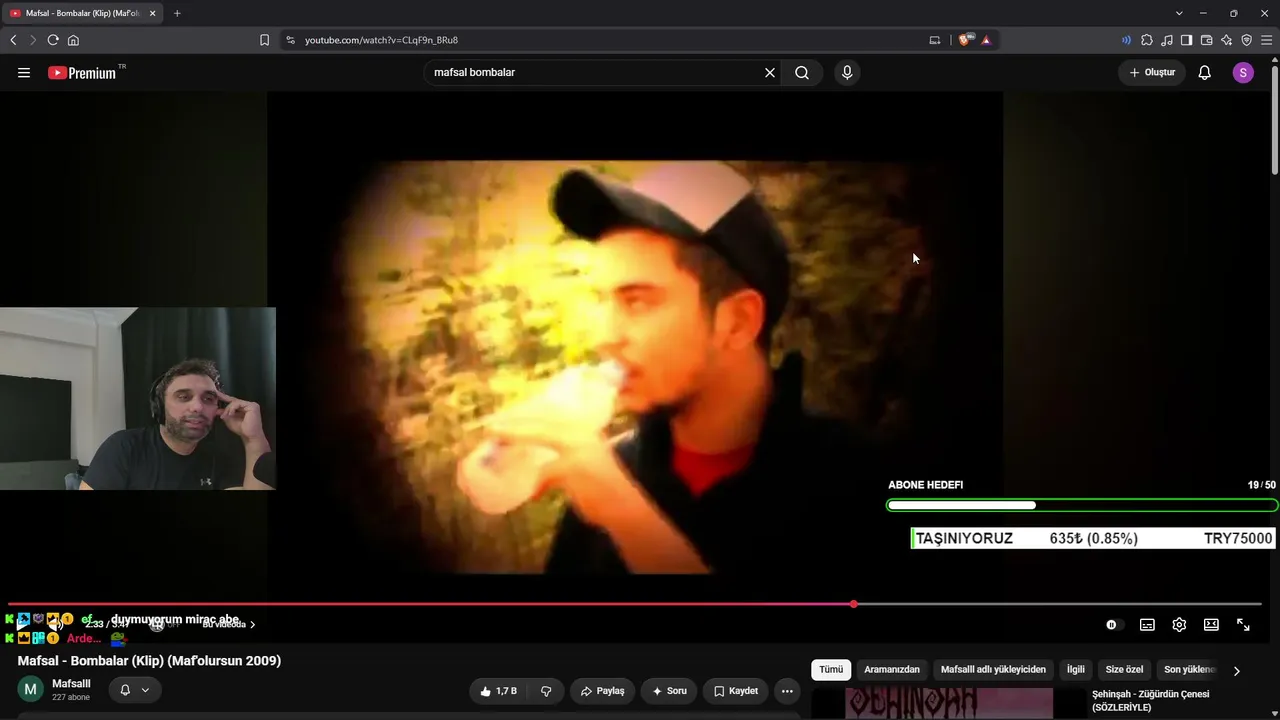Show more filter chips with arrow
Screen dimensions: 1280x720
pos(1237,671)
